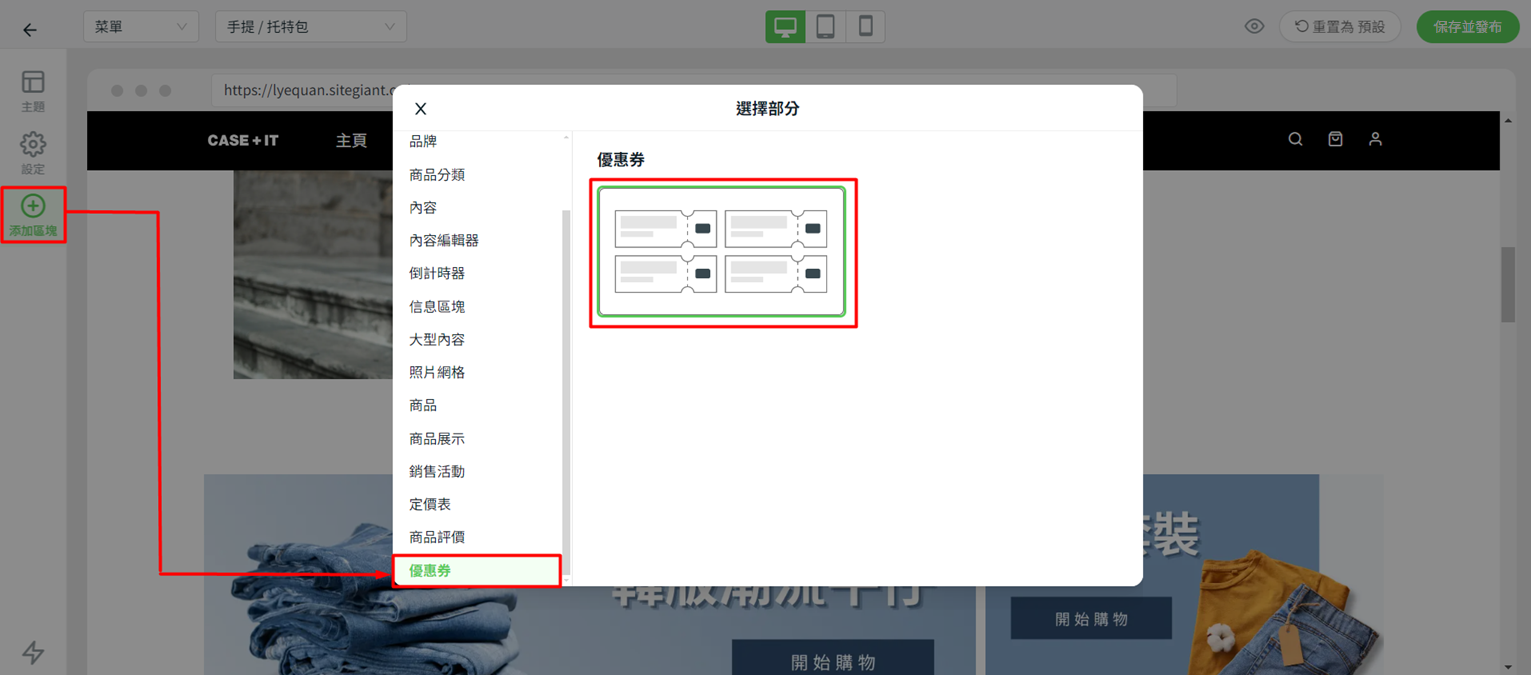Click the search icon in site header
This screenshot has height=675, width=1531.
click(x=1295, y=139)
